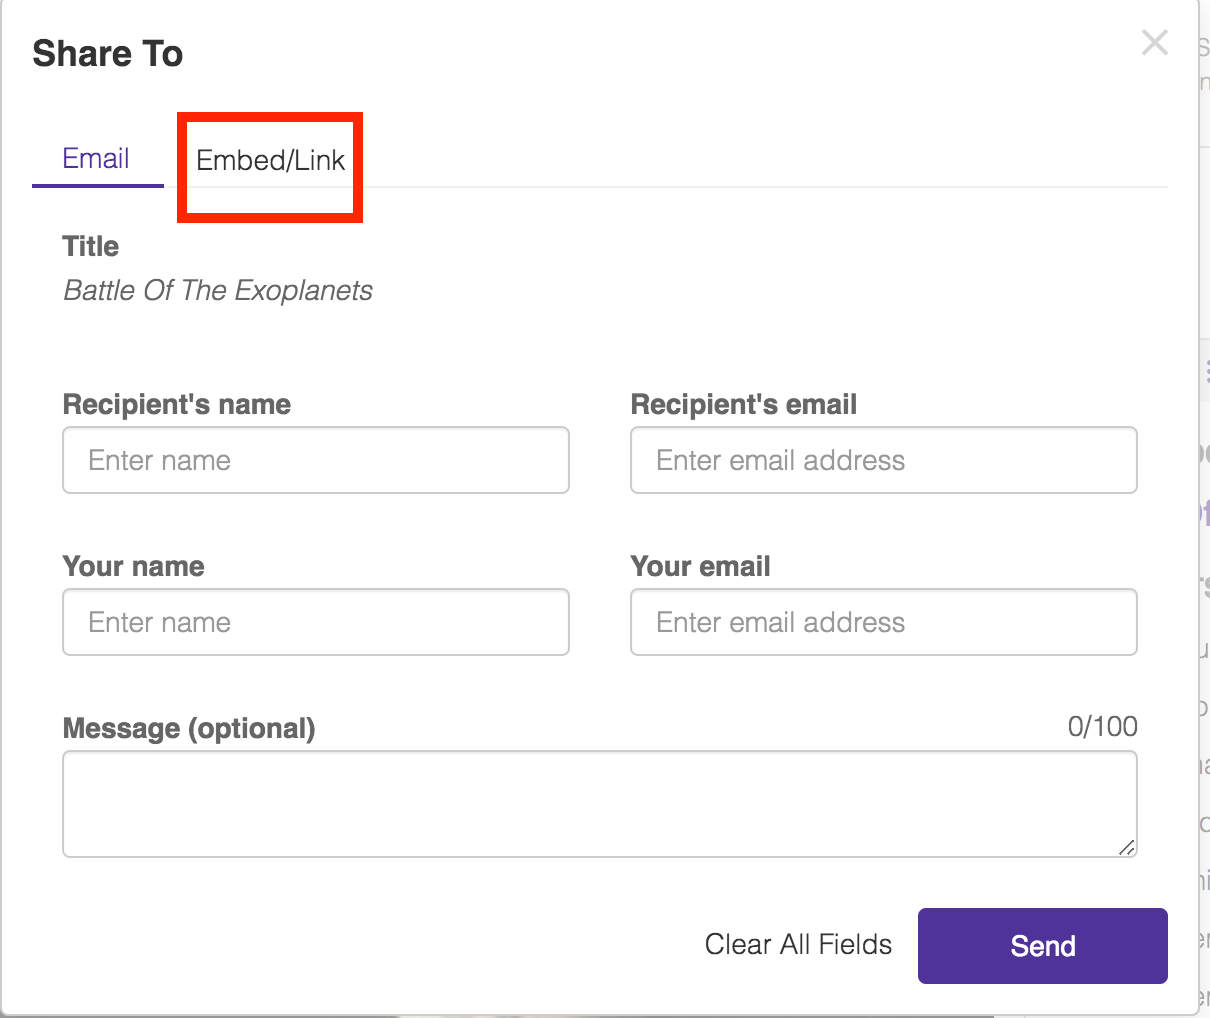Click inside the Message text area
Screen dimensions: 1210x1018
pyautogui.click(x=599, y=804)
